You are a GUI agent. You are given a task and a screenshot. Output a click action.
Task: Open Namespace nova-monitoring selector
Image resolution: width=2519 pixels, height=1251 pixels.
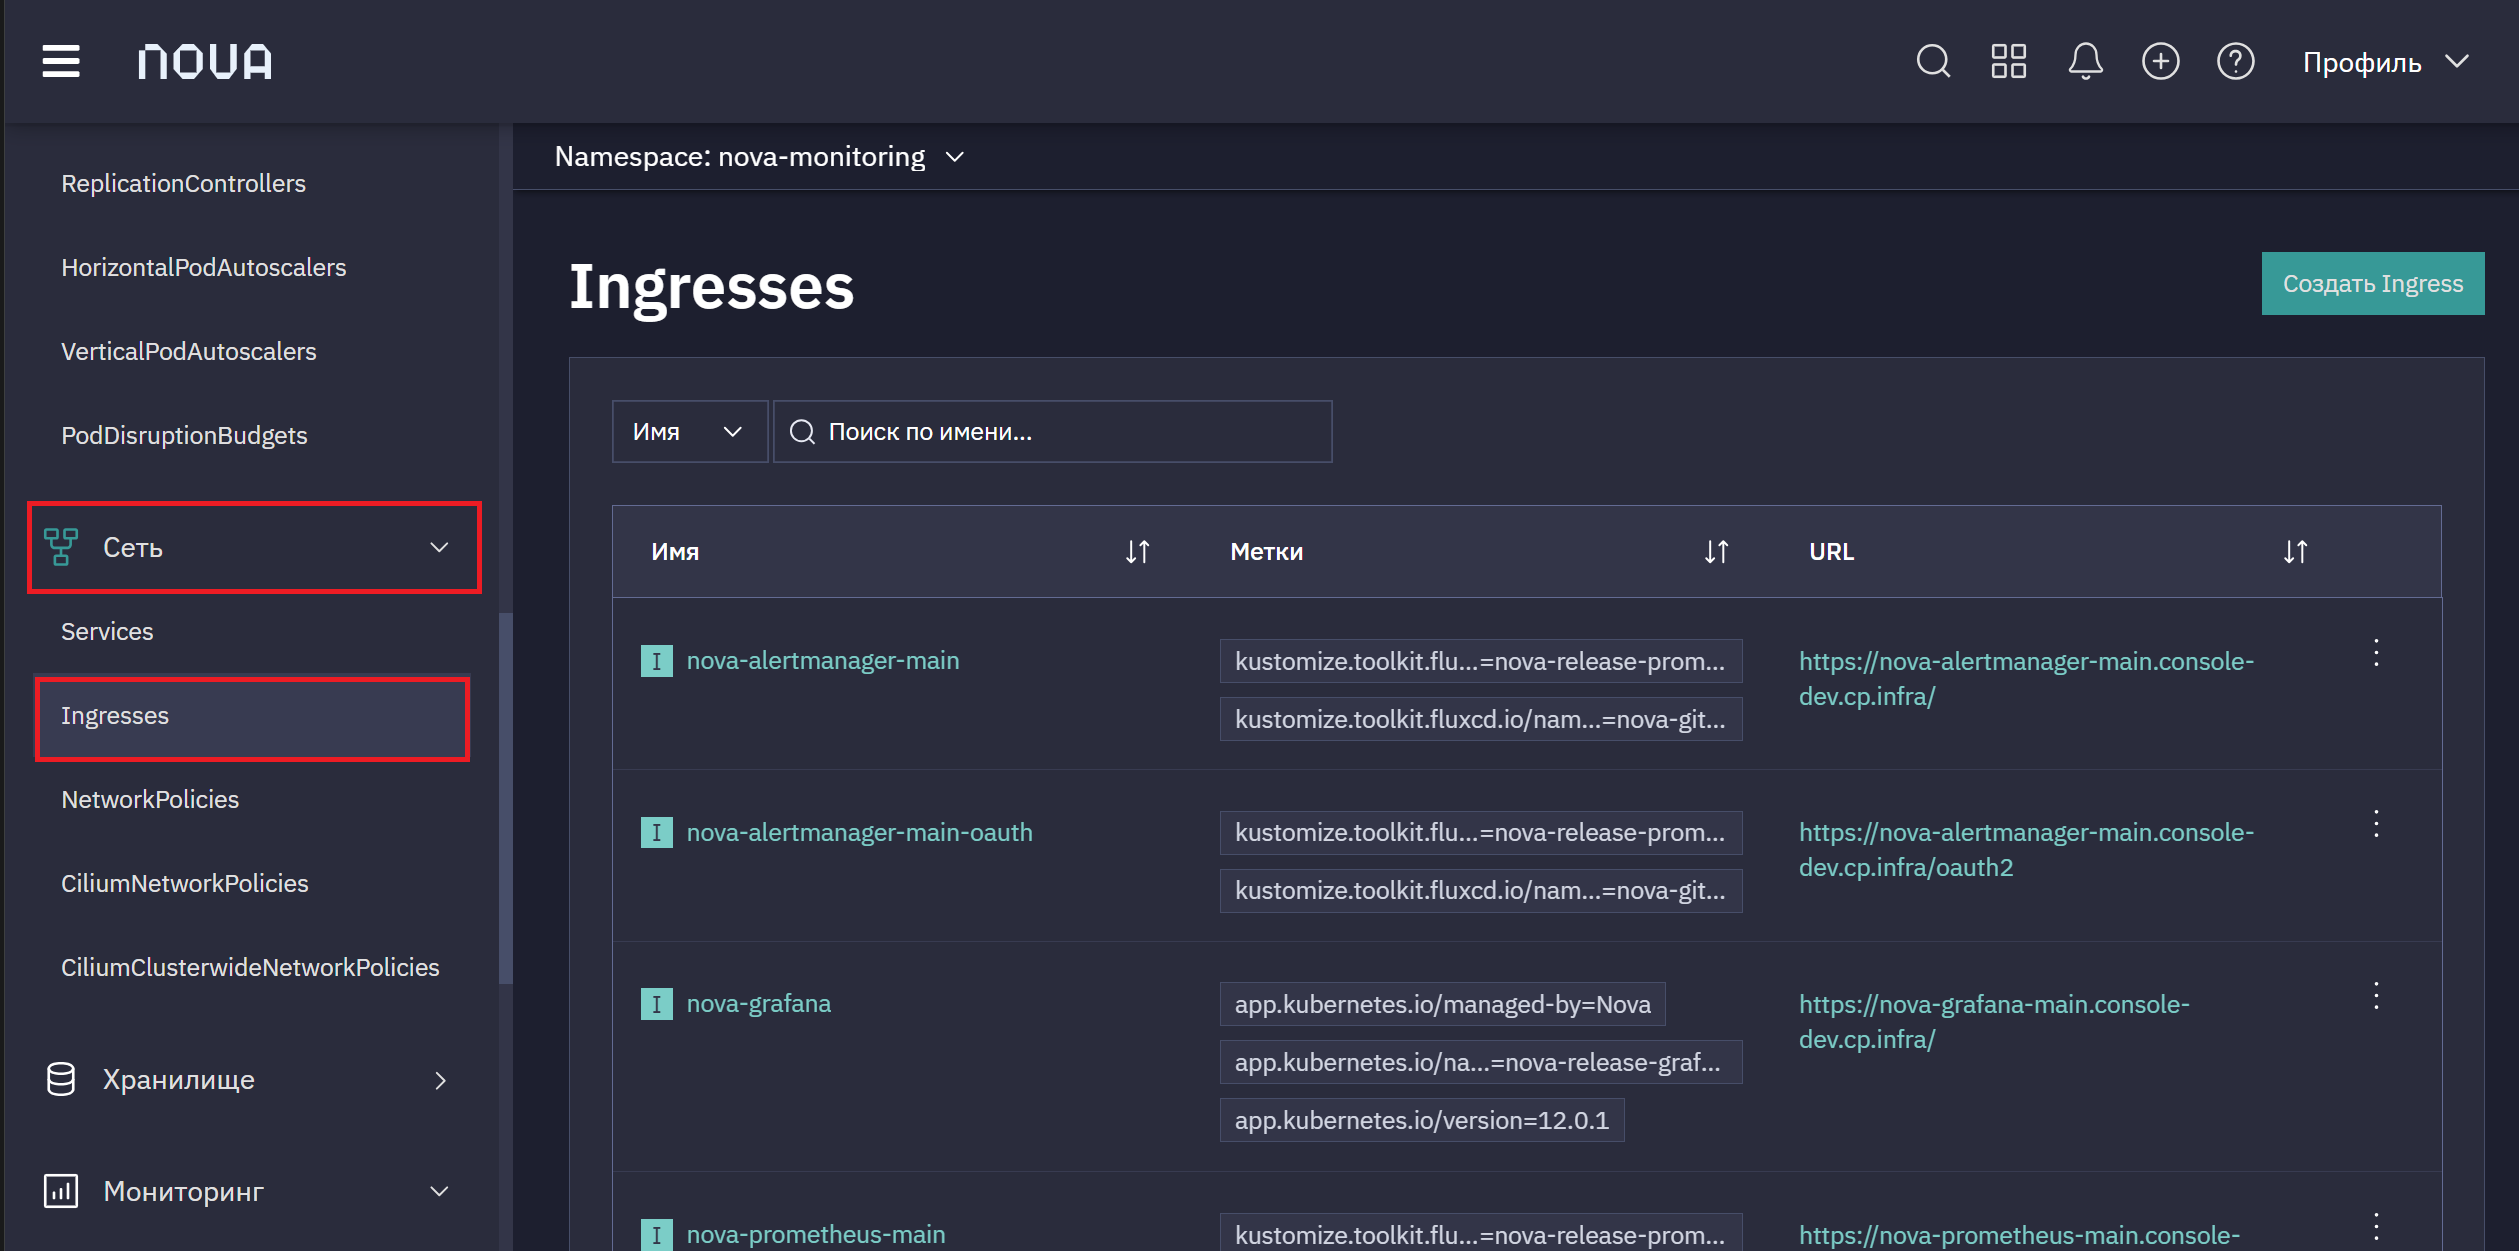click(759, 157)
